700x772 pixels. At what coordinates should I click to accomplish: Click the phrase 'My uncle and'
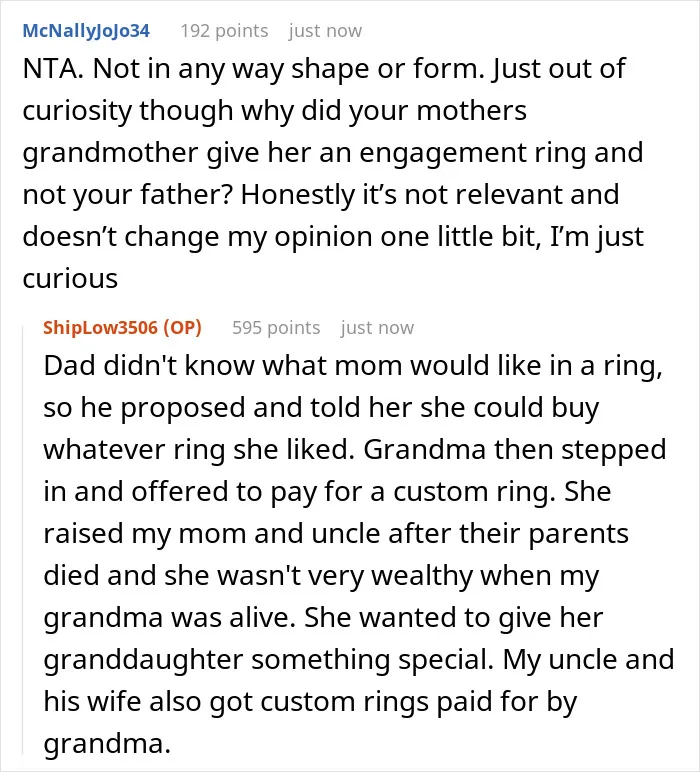[x=588, y=660]
